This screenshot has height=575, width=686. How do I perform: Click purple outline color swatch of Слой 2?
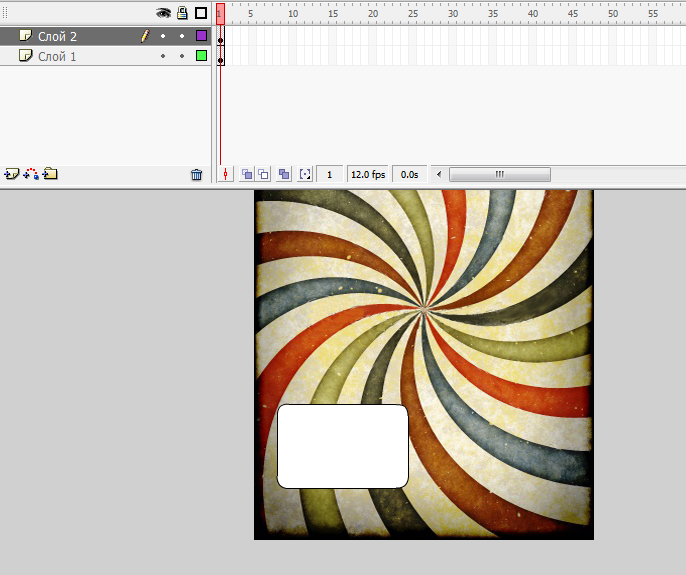coord(201,35)
